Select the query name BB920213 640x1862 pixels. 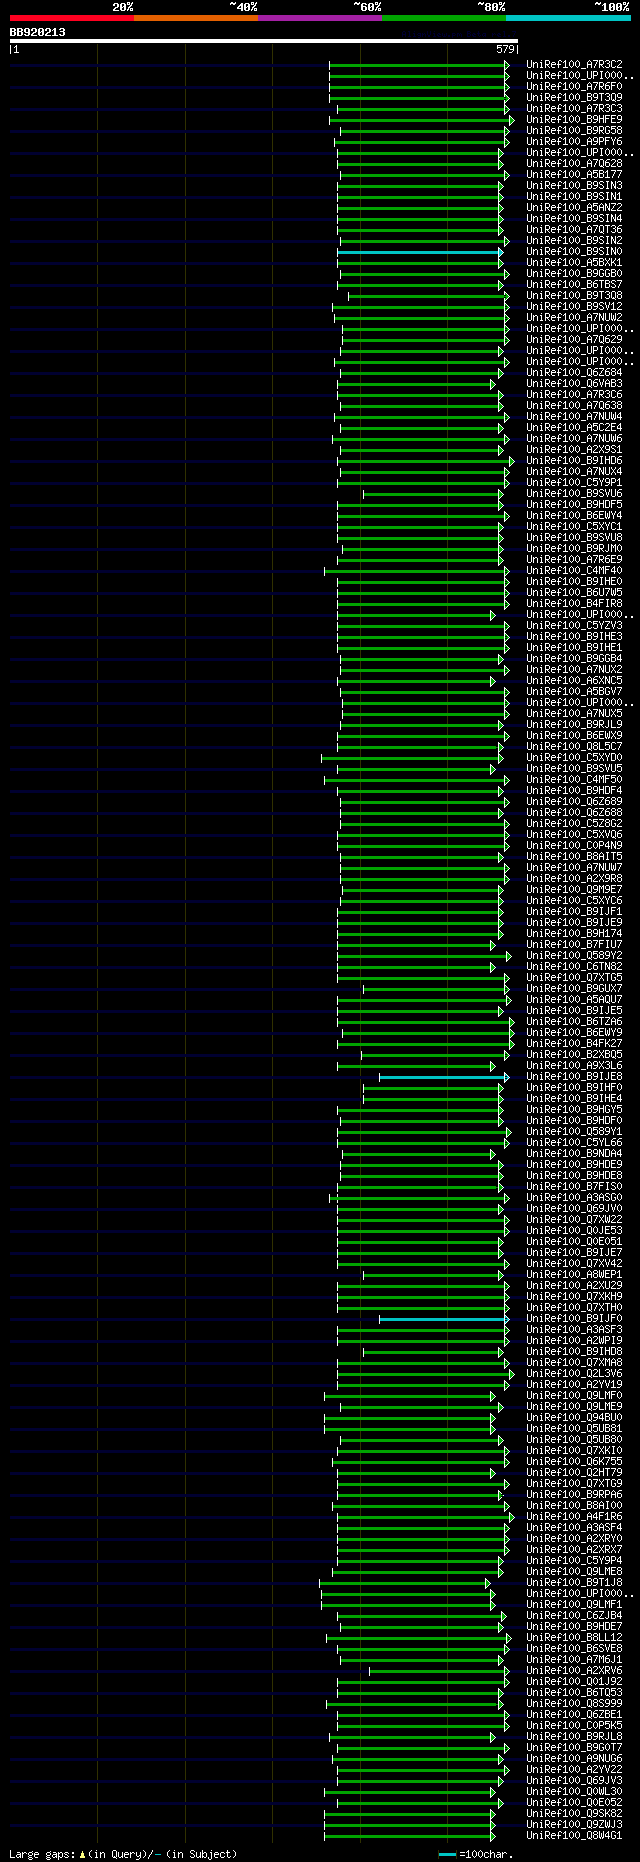(38, 32)
